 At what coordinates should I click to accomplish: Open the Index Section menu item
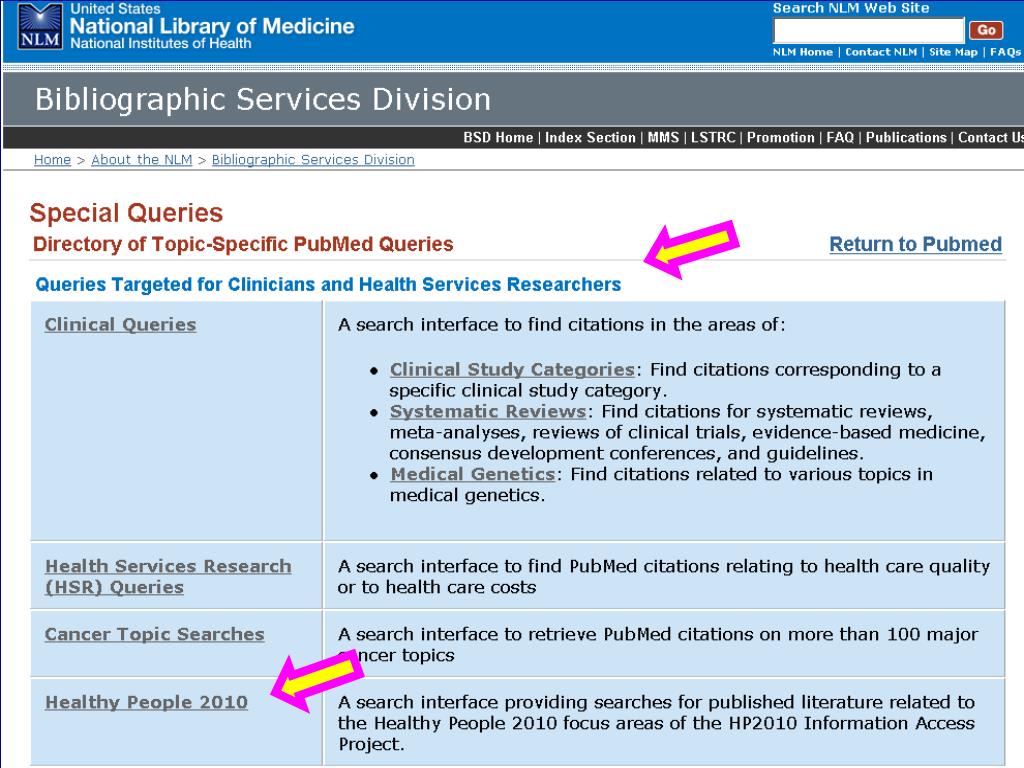[590, 138]
